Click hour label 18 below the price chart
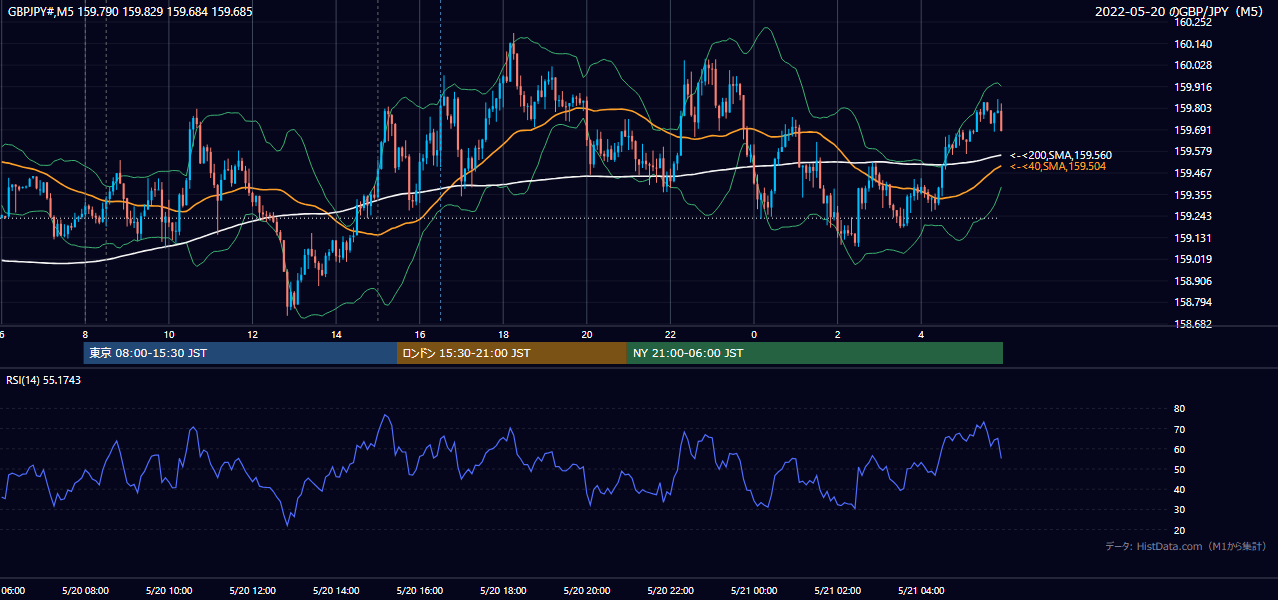The image size is (1278, 600). (504, 334)
